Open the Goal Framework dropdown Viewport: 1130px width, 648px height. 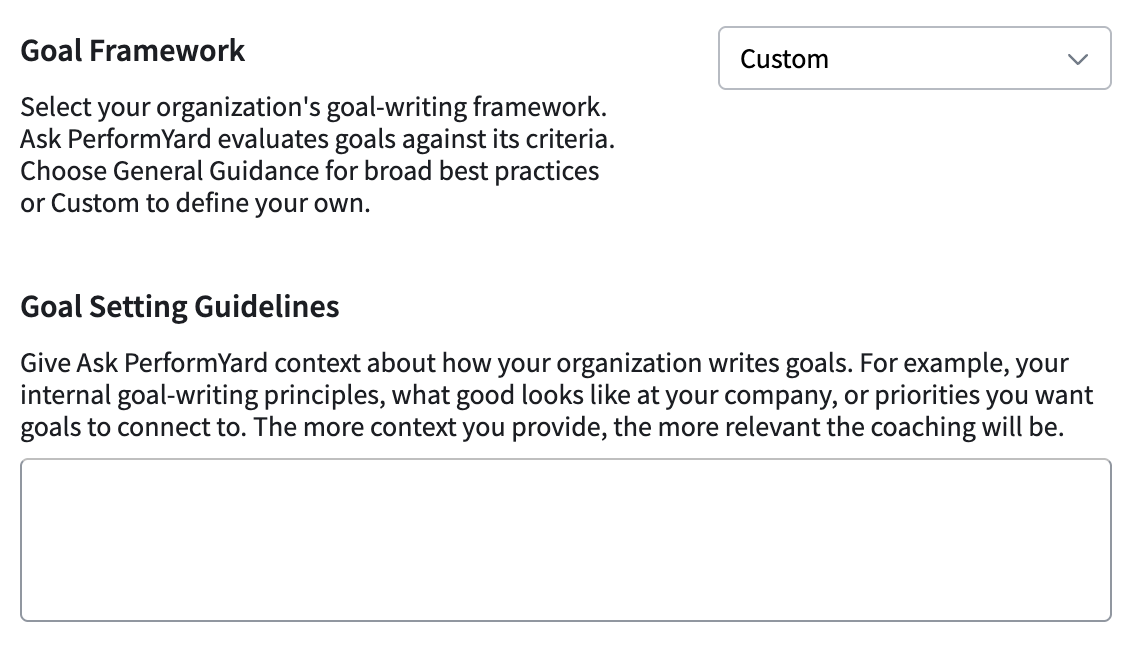click(x=915, y=58)
